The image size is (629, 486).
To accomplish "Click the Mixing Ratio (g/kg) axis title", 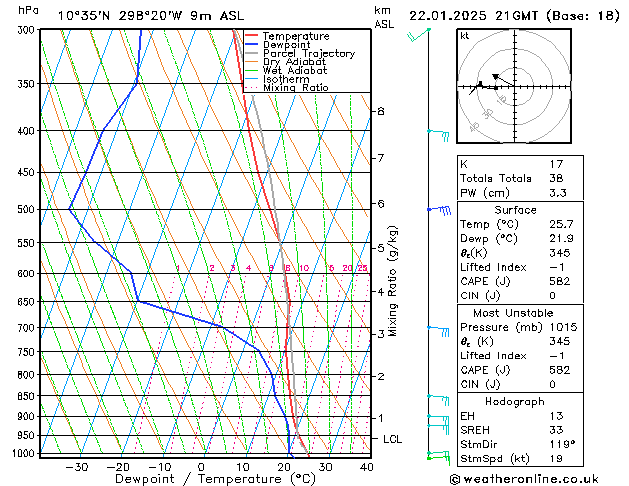I will (x=392, y=281).
